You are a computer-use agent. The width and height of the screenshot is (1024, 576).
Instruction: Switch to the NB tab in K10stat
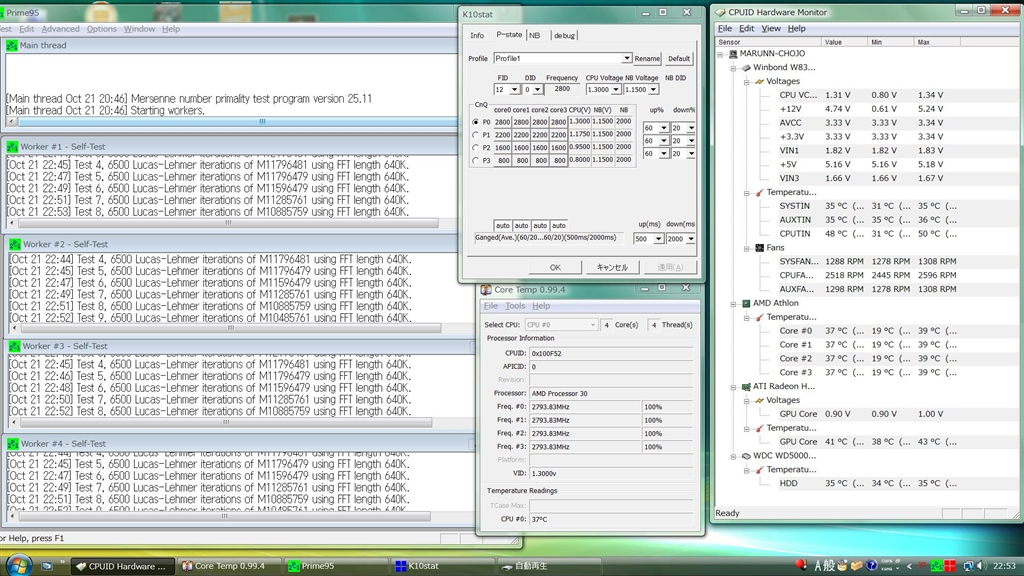point(535,36)
